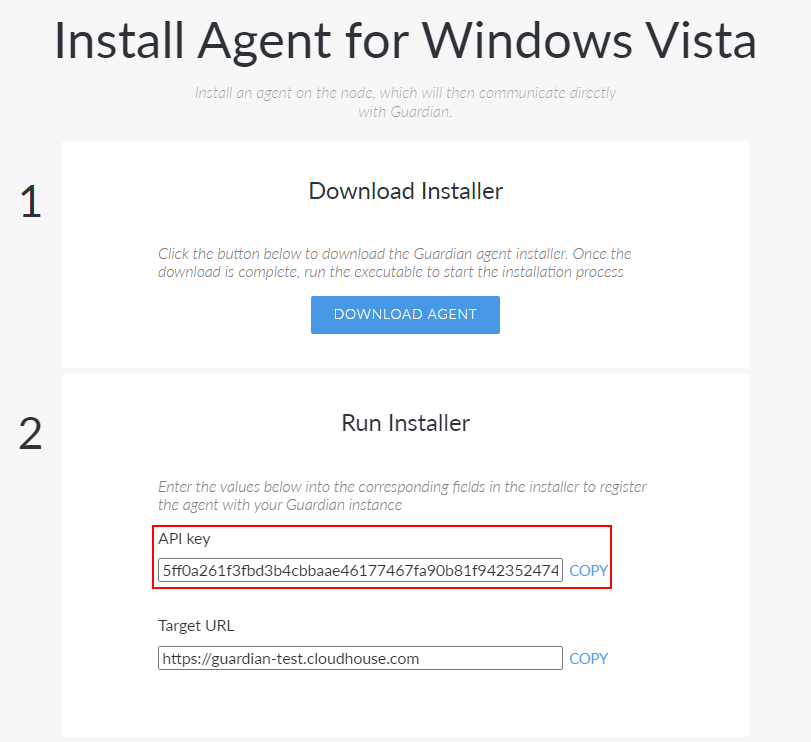This screenshot has width=811, height=742.
Task: Click the "run the executable" instruction line
Action: [390, 272]
